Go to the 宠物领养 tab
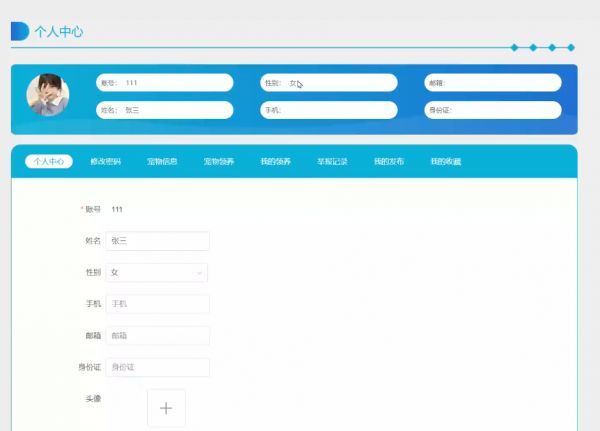The image size is (600, 431). (219, 161)
